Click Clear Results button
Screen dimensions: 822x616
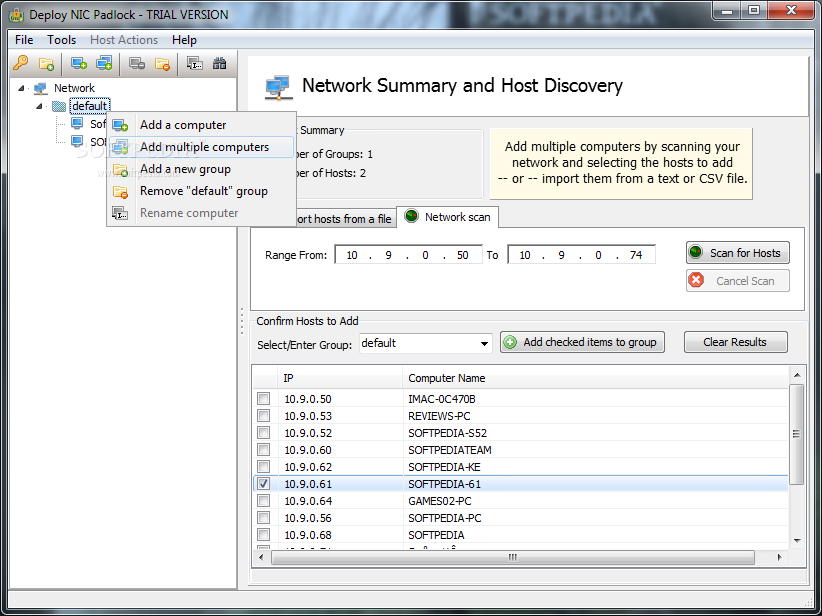coord(736,342)
